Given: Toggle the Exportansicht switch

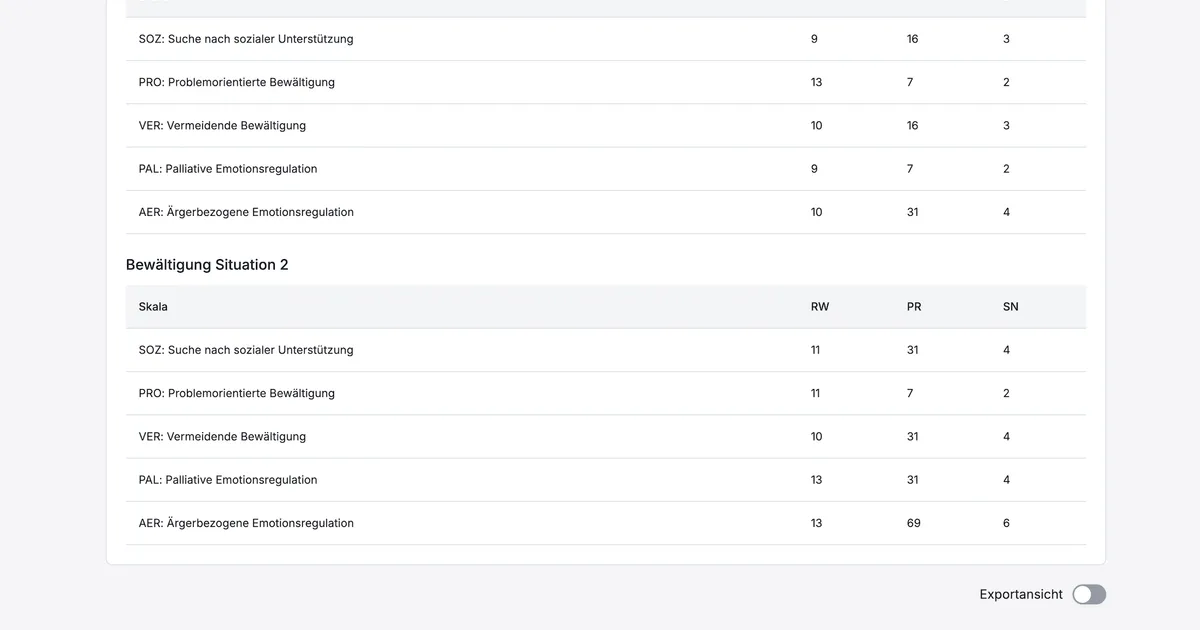Looking at the screenshot, I should (x=1089, y=595).
